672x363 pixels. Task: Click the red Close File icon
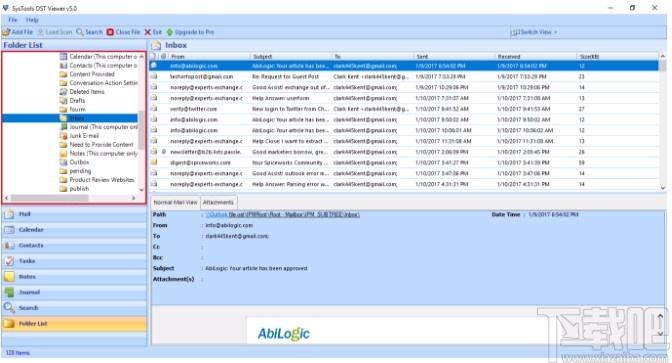(110, 32)
